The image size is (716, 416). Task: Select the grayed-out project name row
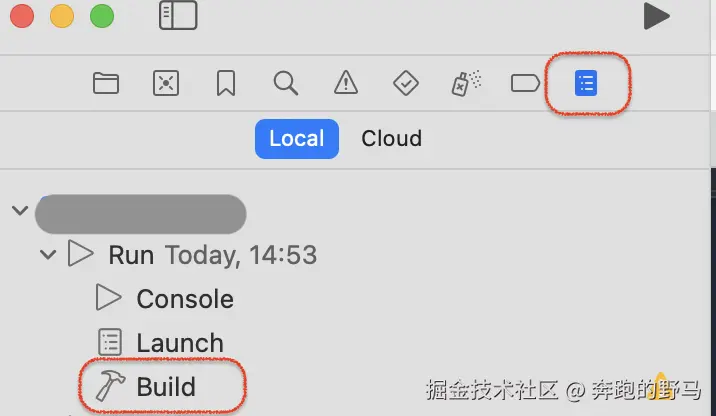tap(141, 214)
